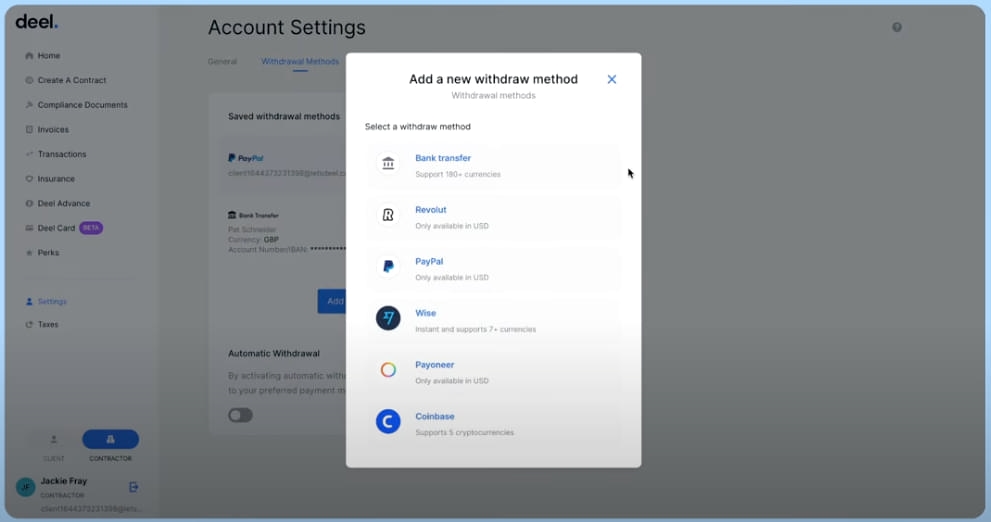Click the Create A Contract sidebar icon

[x=29, y=80]
